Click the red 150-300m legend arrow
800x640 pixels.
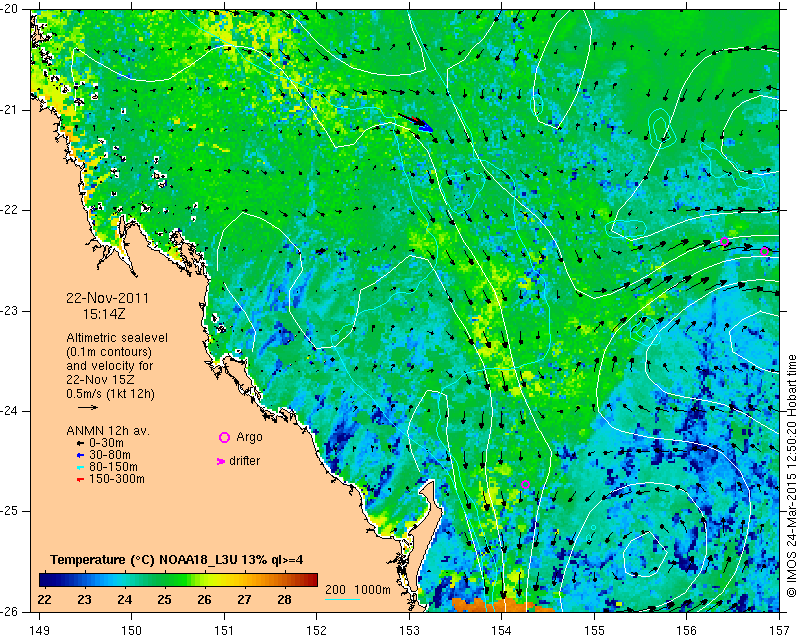(x=80, y=479)
